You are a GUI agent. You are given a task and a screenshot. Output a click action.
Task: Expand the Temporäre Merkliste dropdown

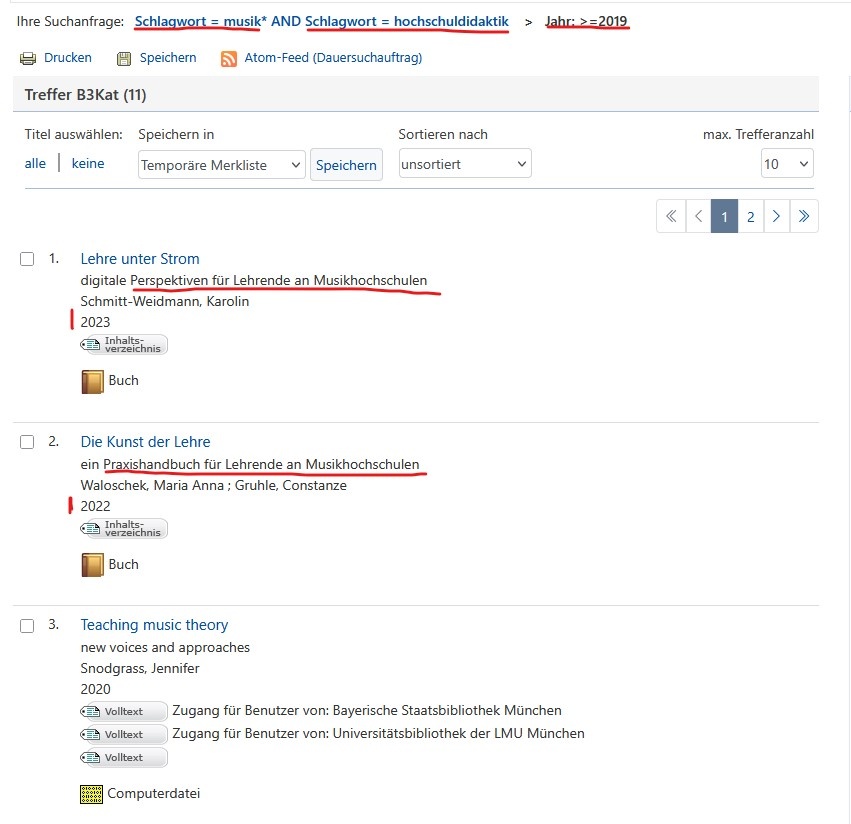coord(221,165)
